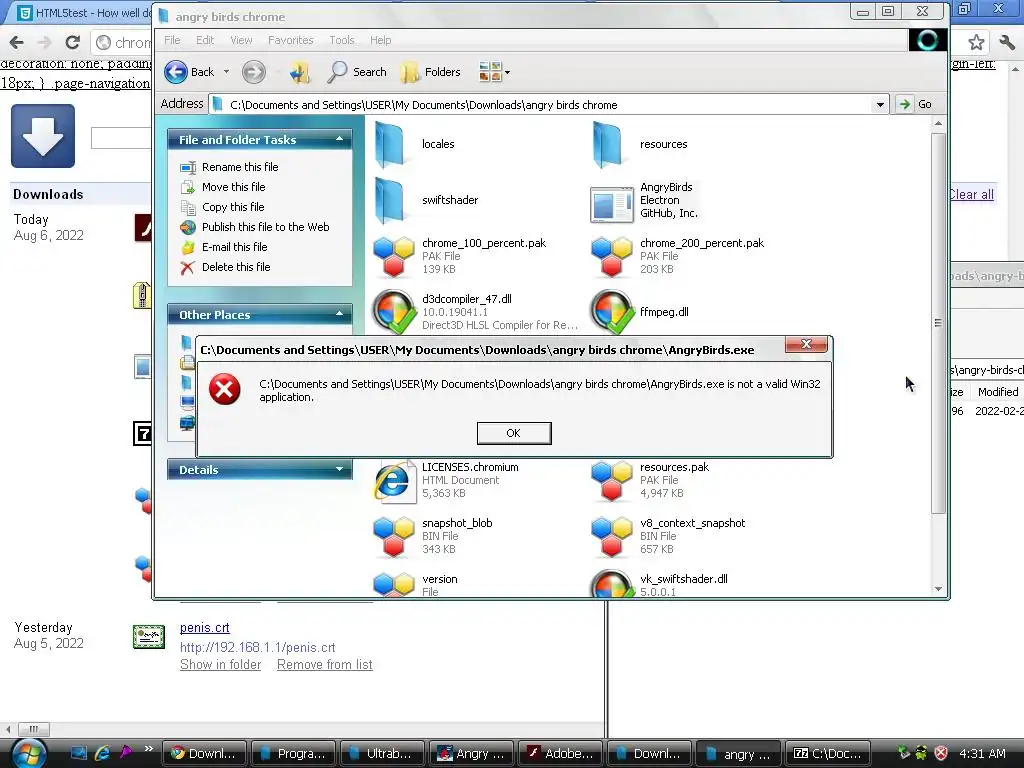Image resolution: width=1024 pixels, height=768 pixels.
Task: Open the File menu
Action: 172,40
